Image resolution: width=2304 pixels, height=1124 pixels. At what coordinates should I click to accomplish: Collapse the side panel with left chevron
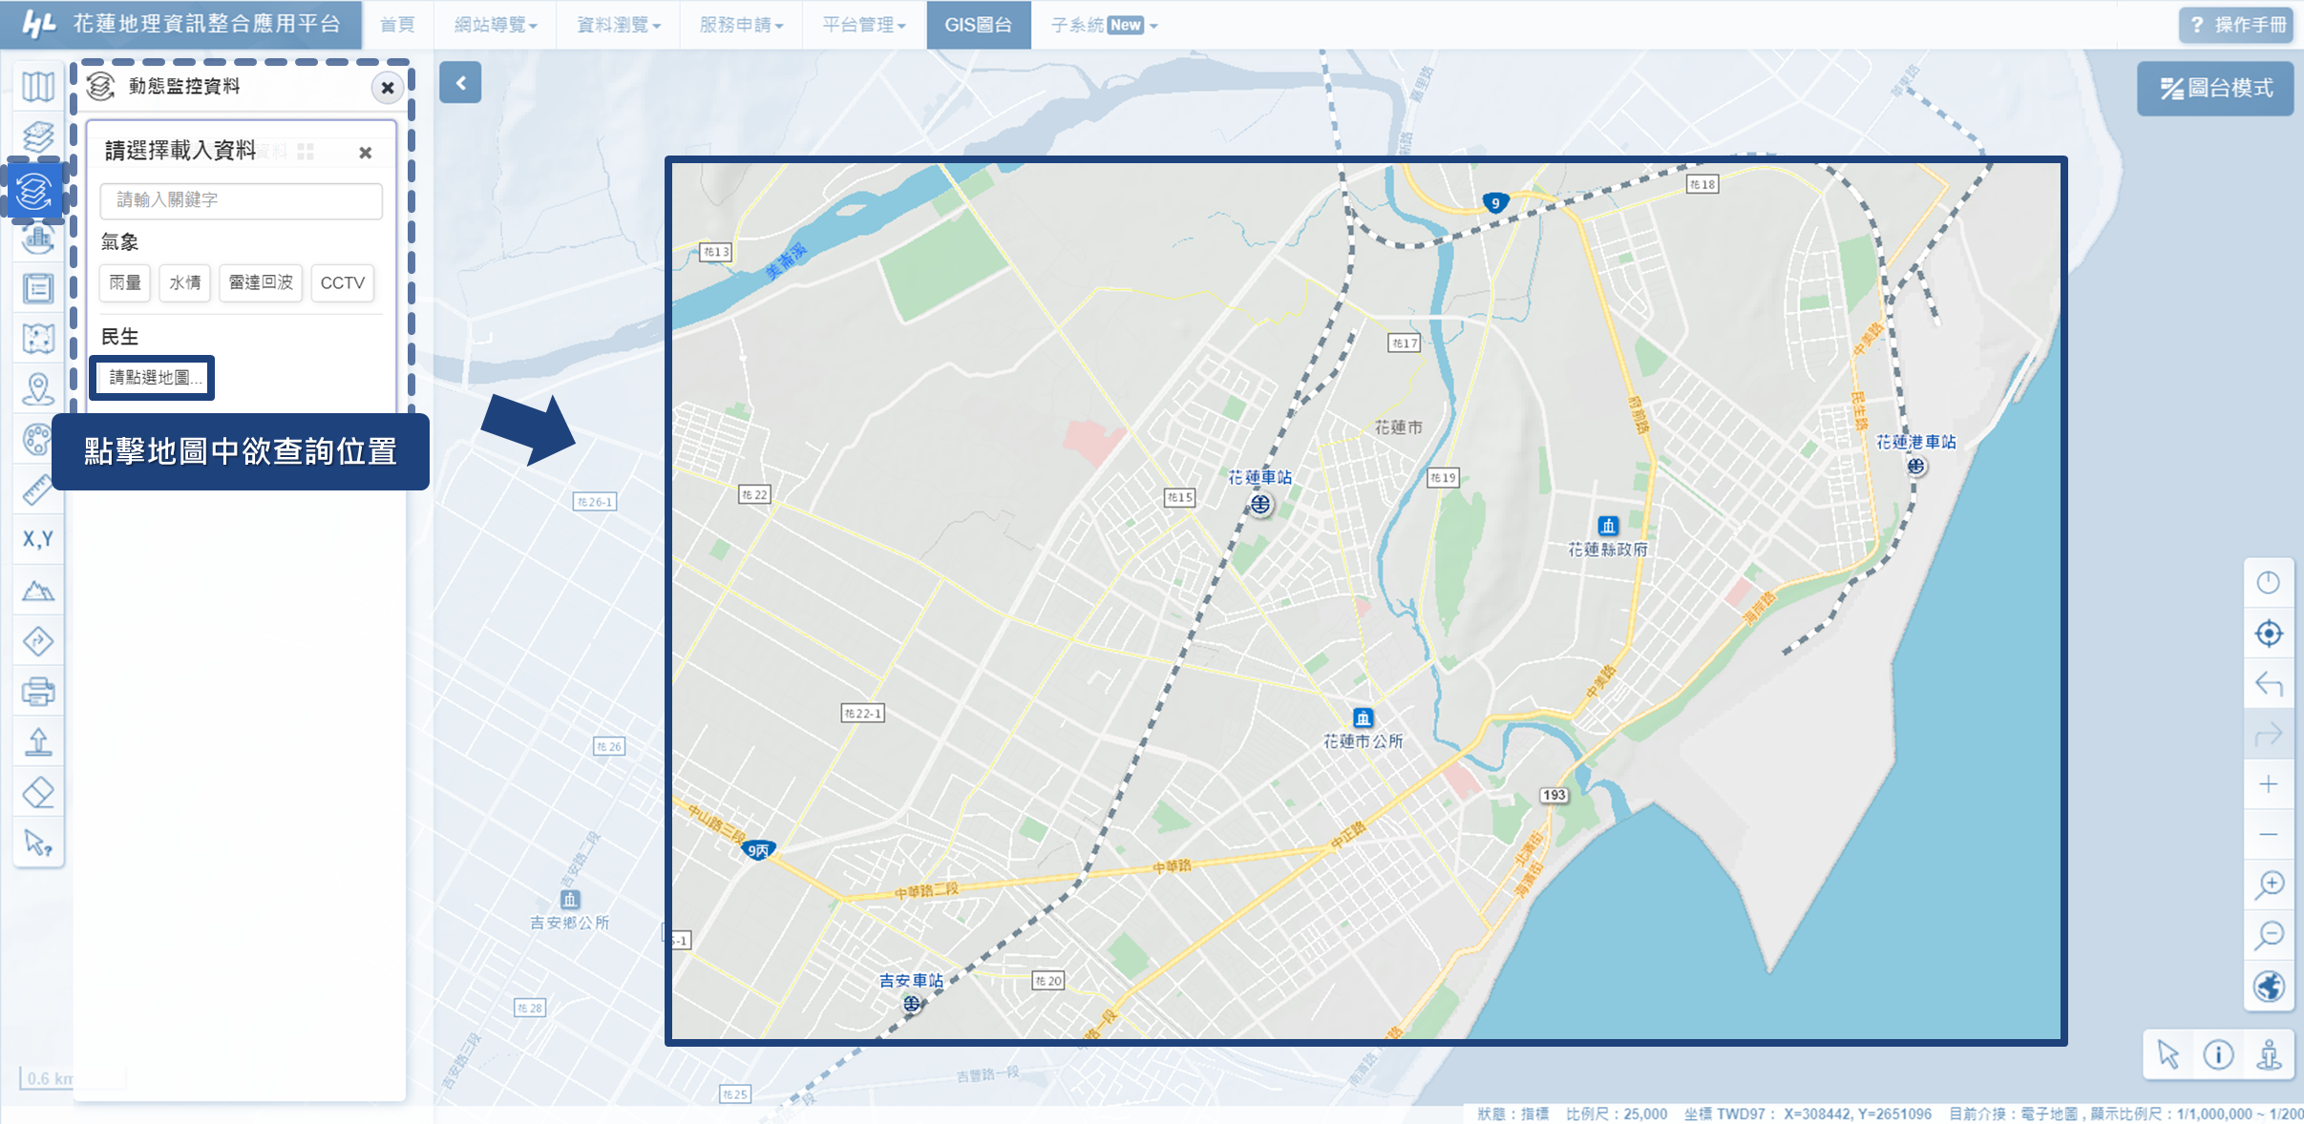460,83
